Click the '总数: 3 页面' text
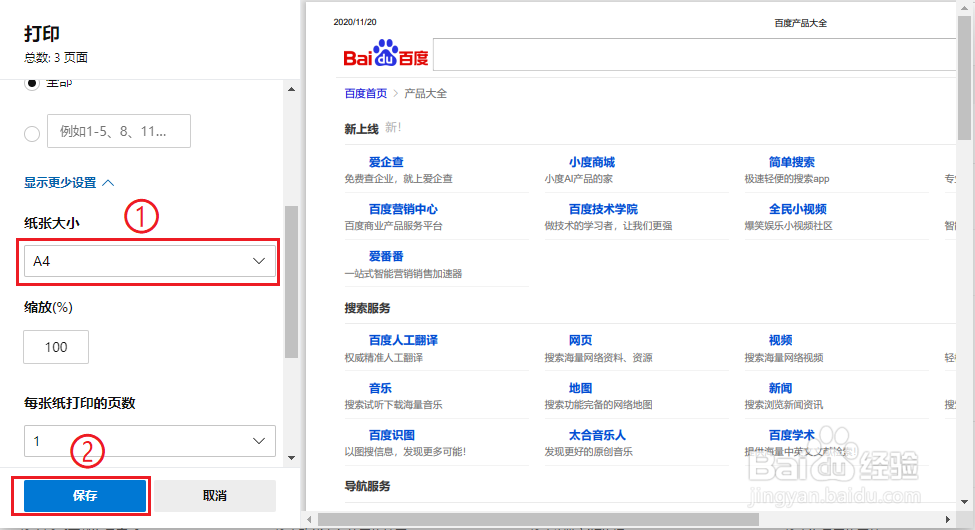 pos(56,58)
